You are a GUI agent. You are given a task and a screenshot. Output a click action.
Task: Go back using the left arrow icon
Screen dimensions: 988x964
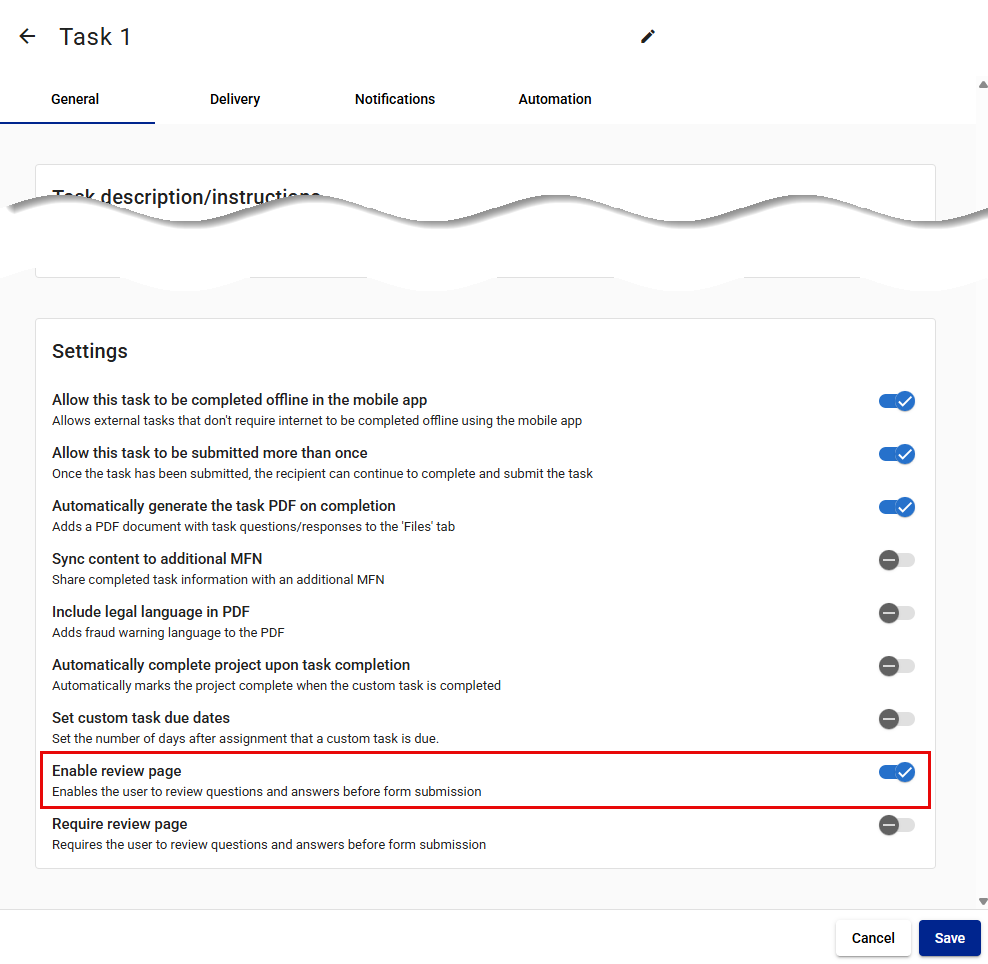[x=27, y=37]
